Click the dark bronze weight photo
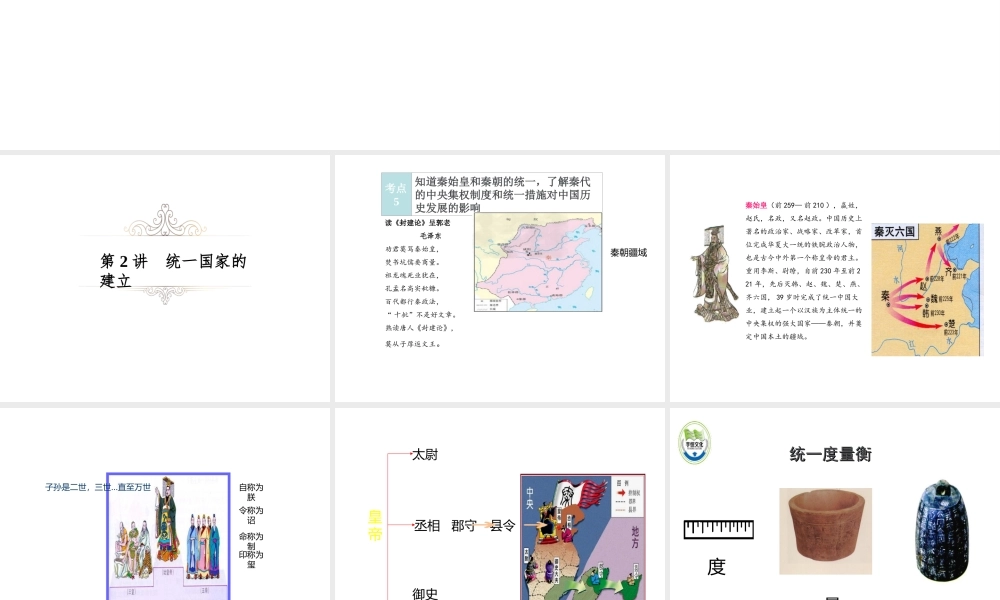1000x600 pixels. 942,530
